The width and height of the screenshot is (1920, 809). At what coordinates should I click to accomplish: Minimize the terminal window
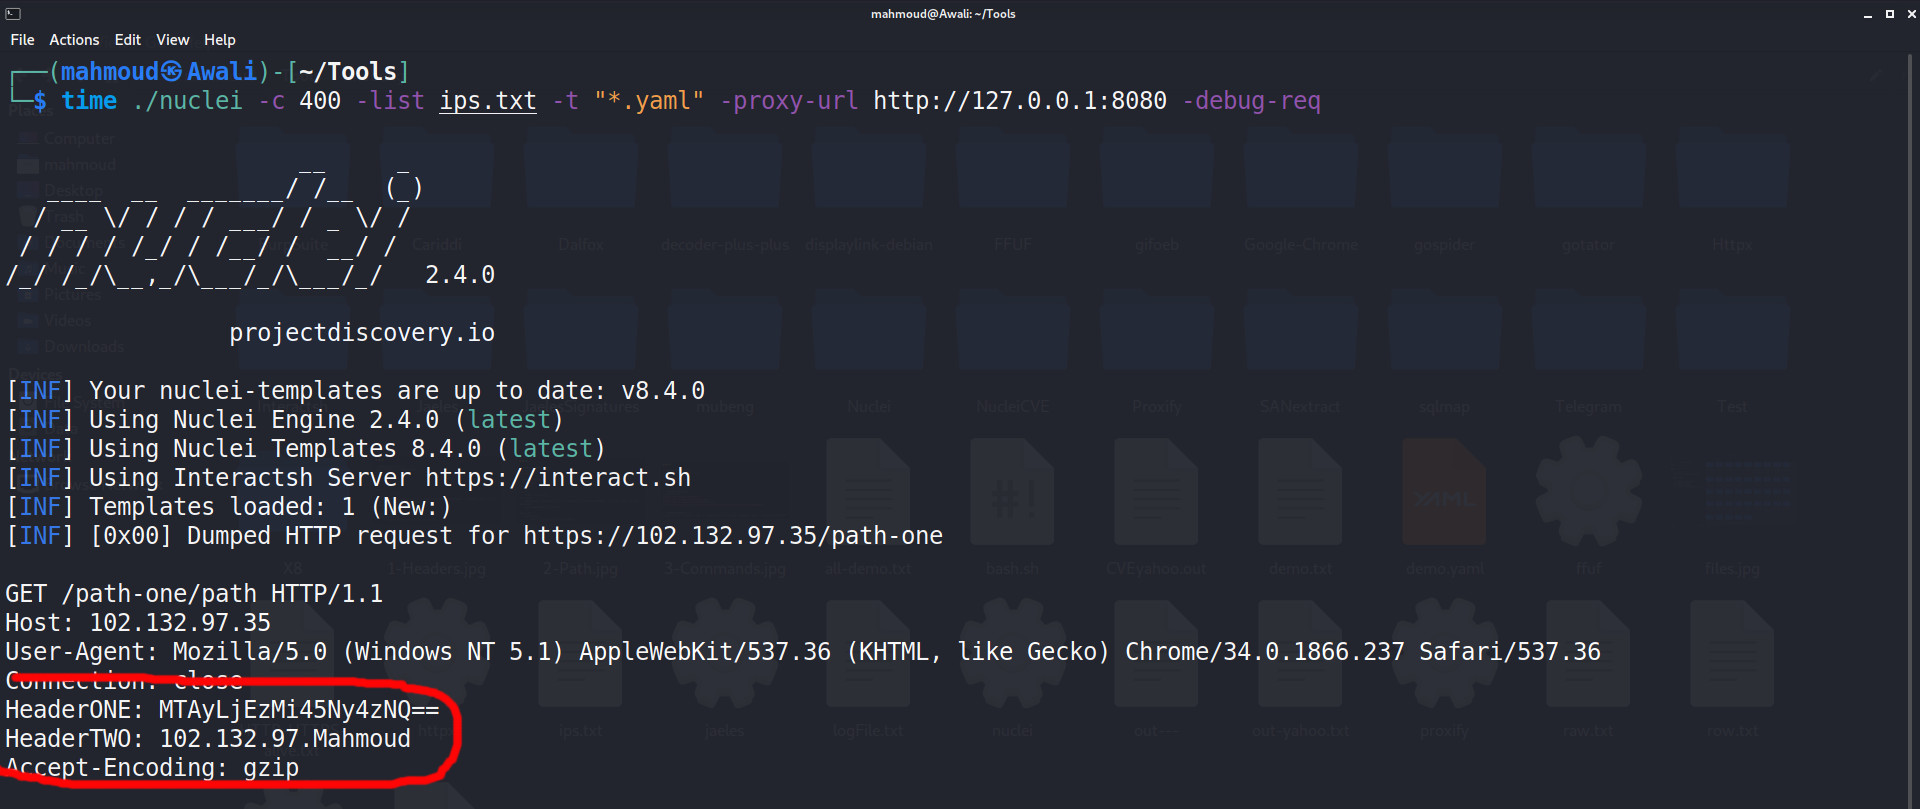pyautogui.click(x=1867, y=14)
